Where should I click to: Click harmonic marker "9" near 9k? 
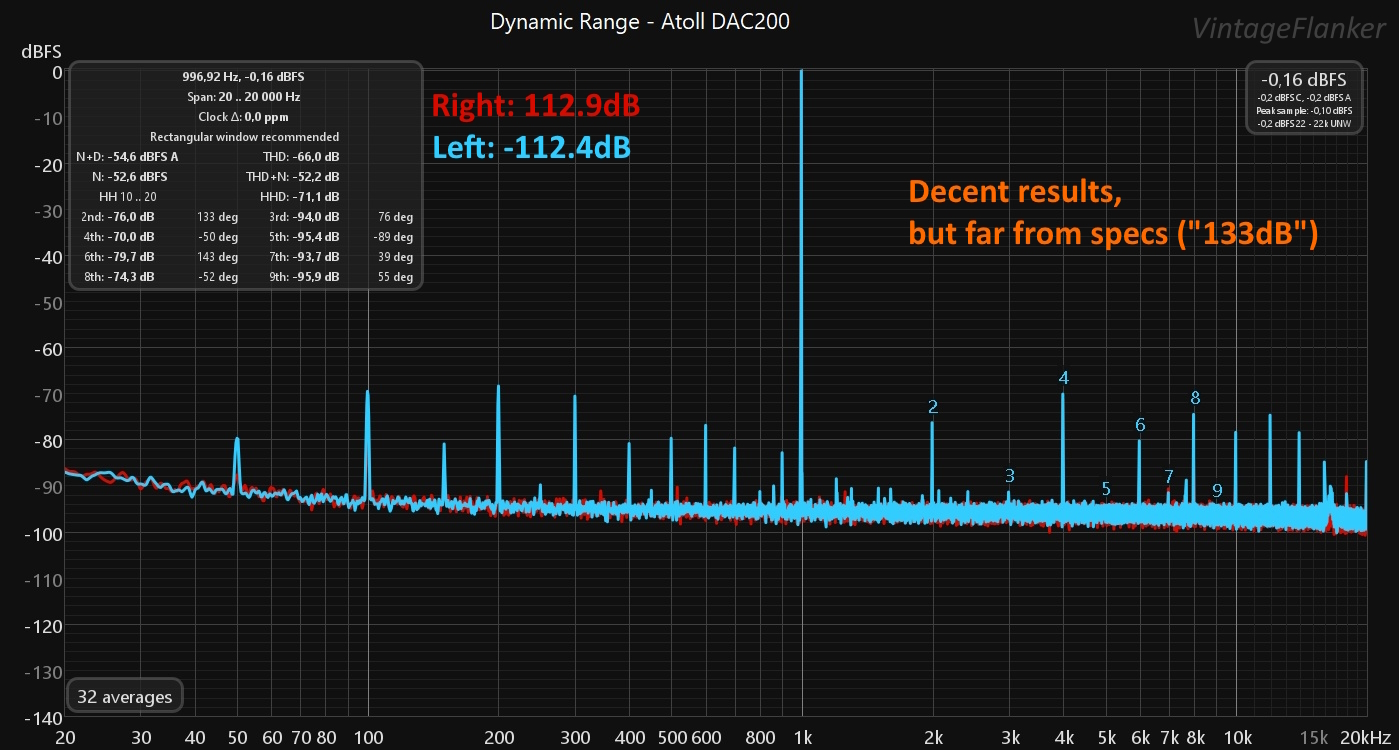[x=1217, y=490]
